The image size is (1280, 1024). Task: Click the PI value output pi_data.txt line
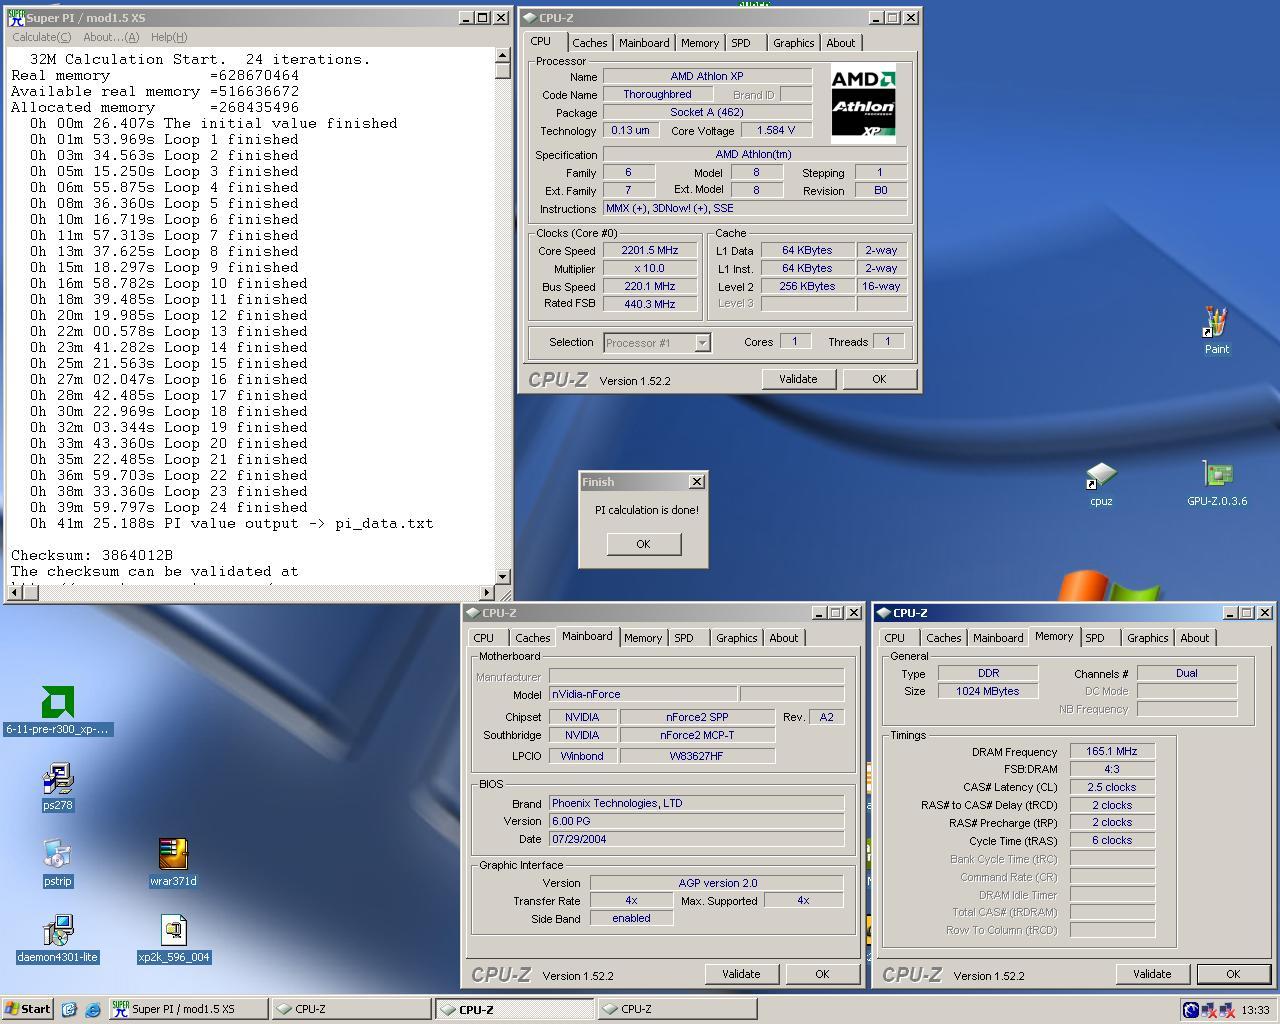[x=231, y=523]
